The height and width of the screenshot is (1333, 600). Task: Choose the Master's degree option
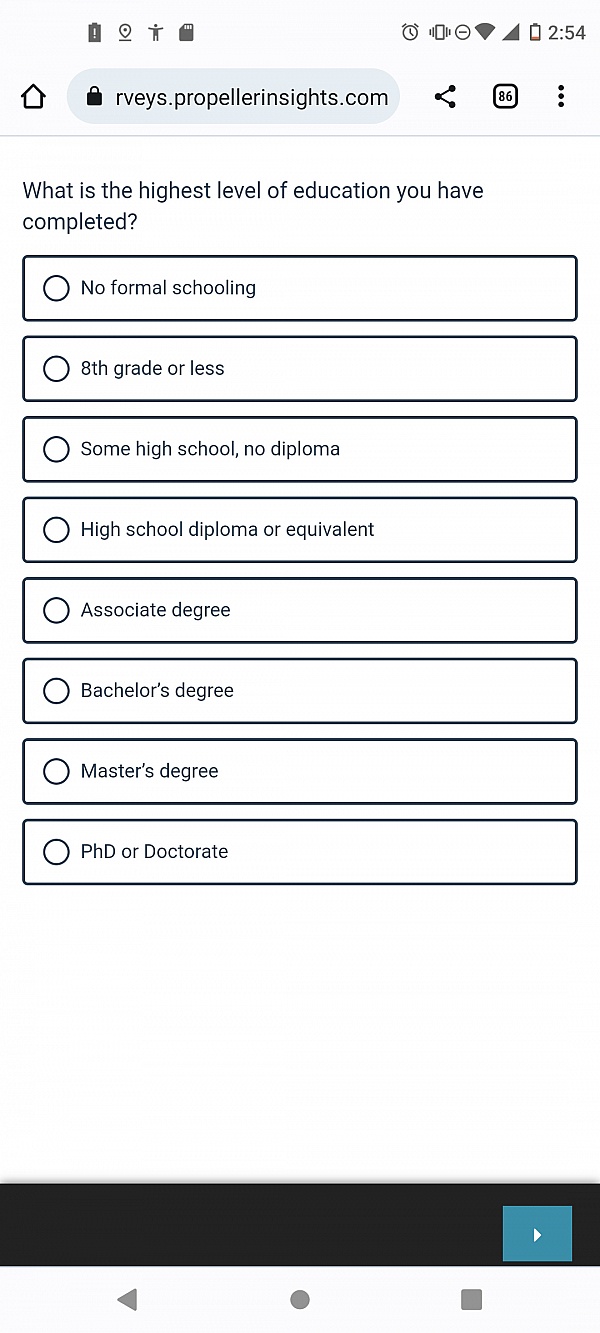click(300, 771)
